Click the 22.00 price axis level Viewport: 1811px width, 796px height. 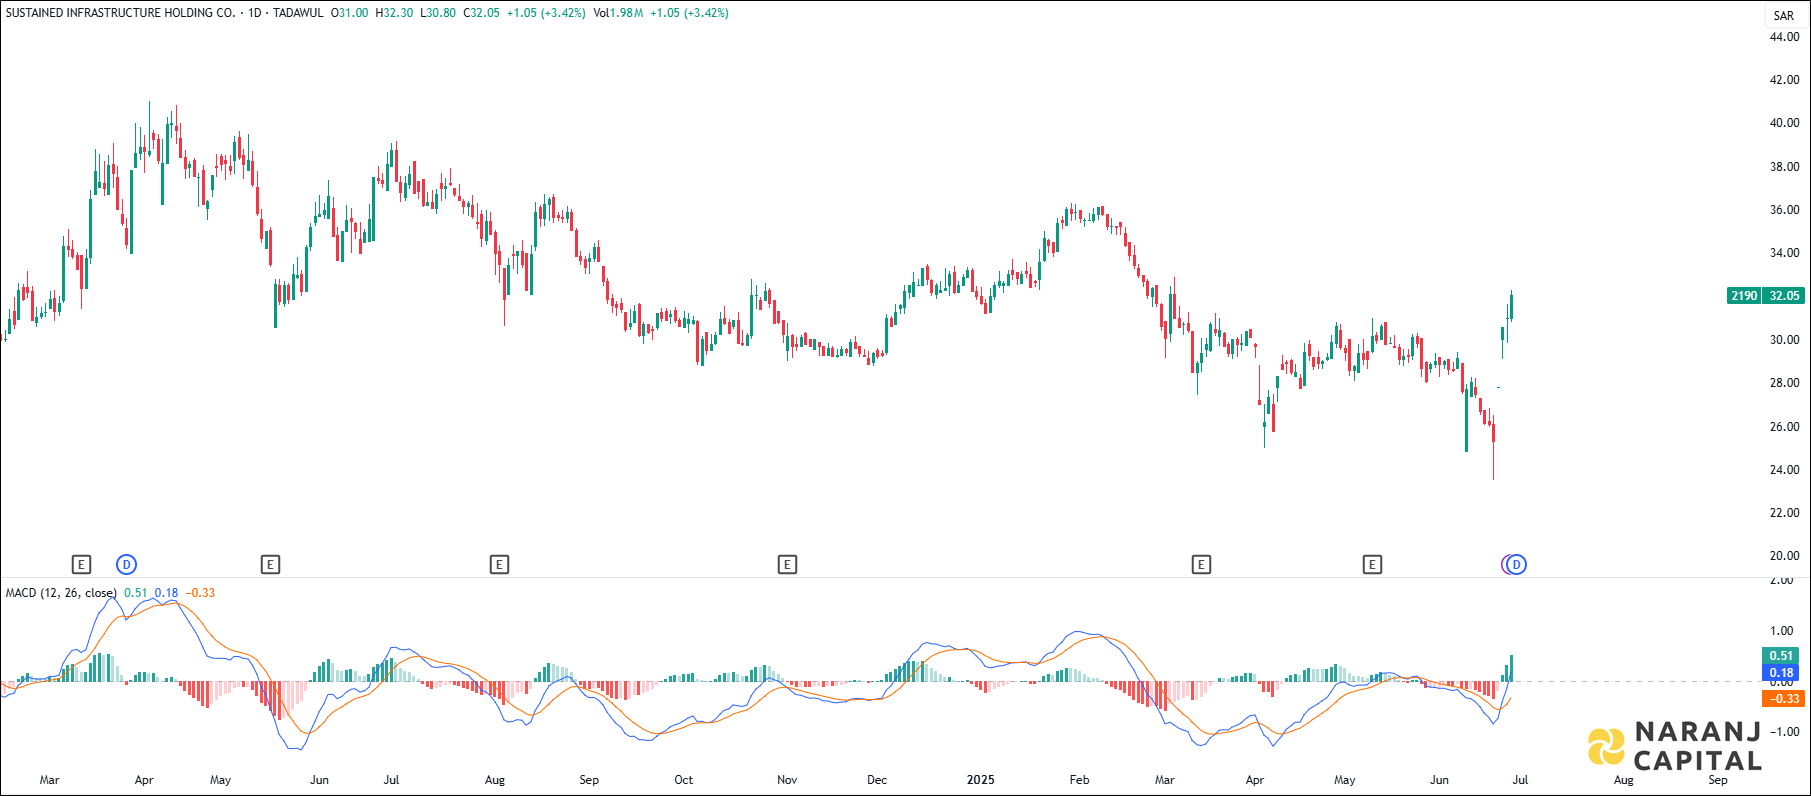1784,513
